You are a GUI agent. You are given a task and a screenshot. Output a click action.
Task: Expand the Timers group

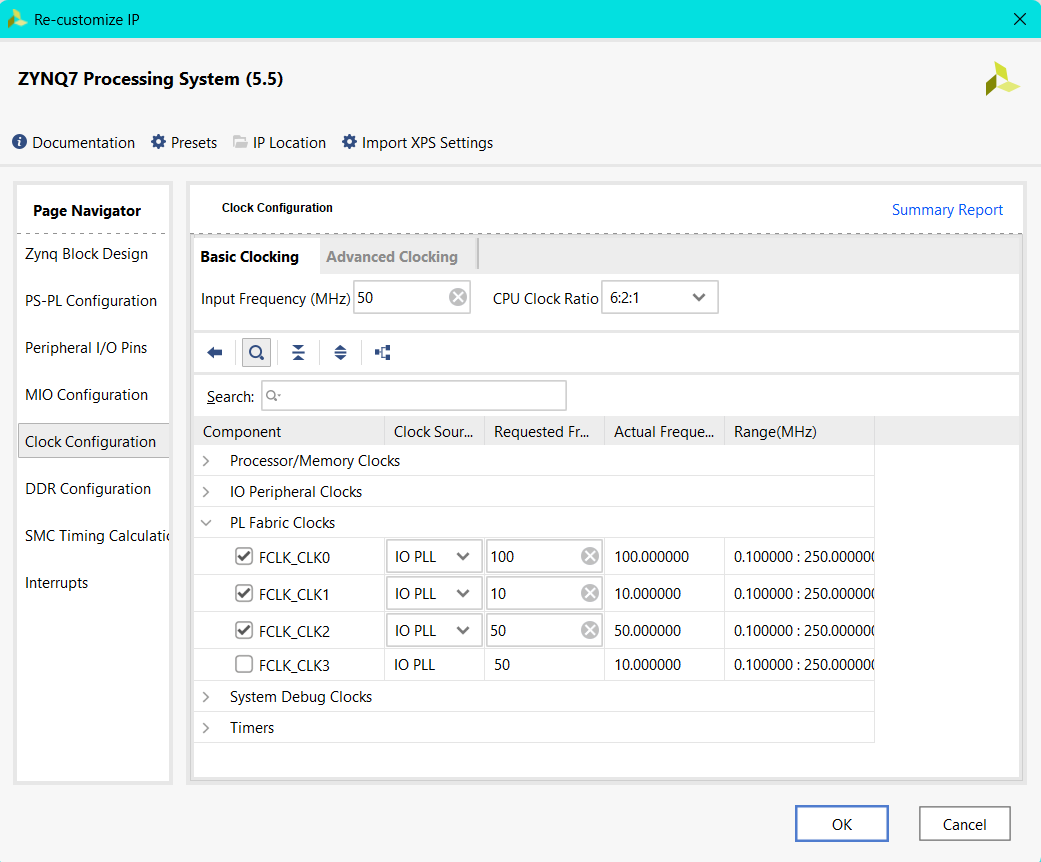click(x=206, y=728)
